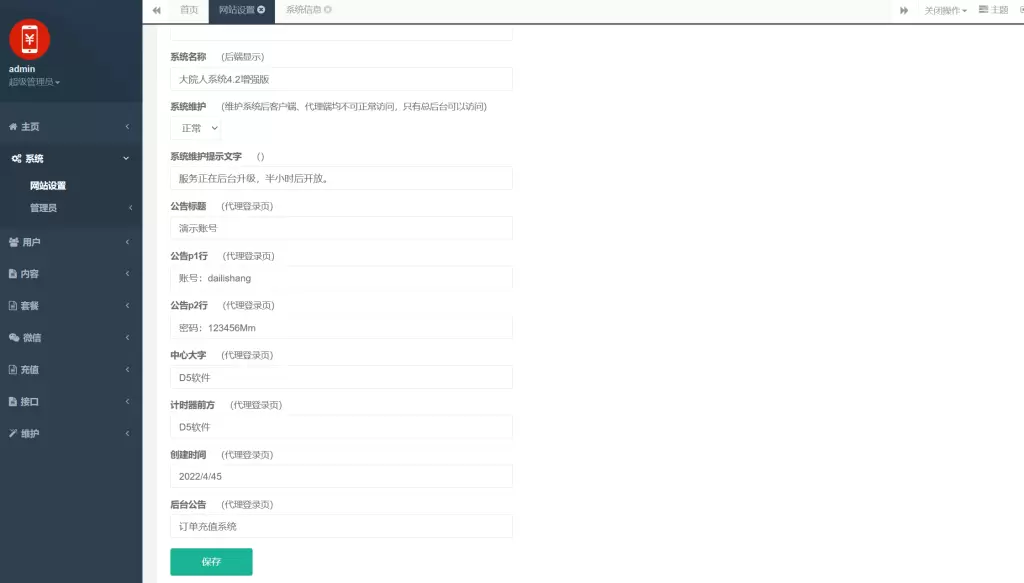Click the 计时器前方 input field
Screen dimensions: 1024x583
pyautogui.click(x=341, y=427)
